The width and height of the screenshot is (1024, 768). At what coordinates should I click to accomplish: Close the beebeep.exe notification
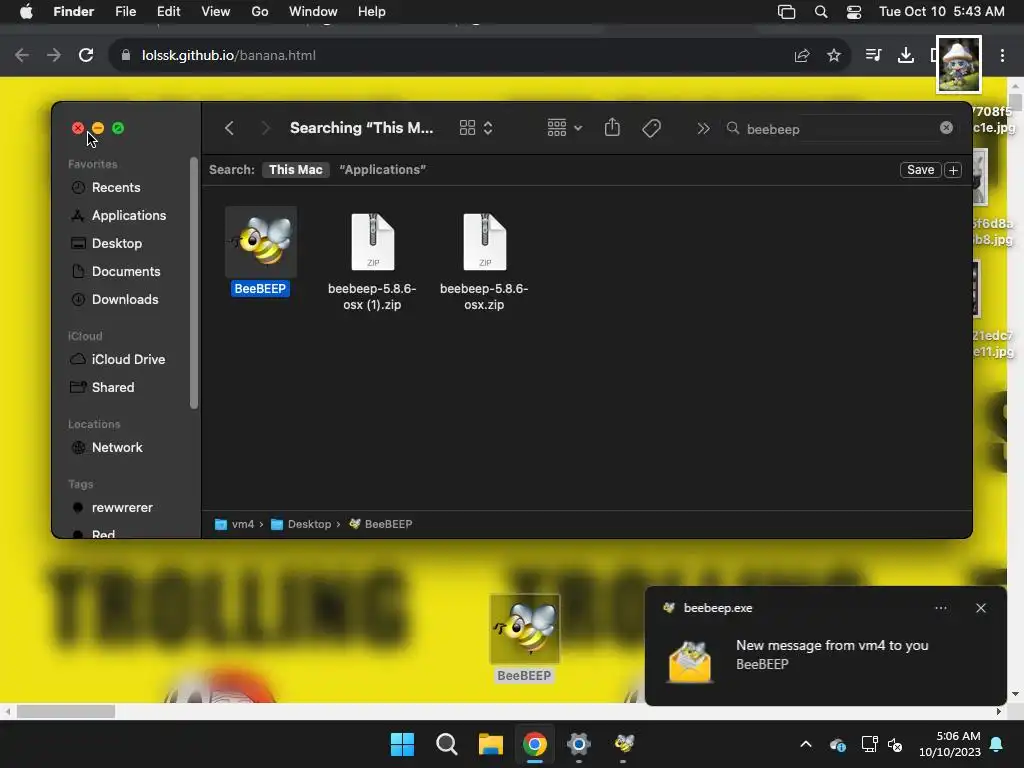coord(981,608)
